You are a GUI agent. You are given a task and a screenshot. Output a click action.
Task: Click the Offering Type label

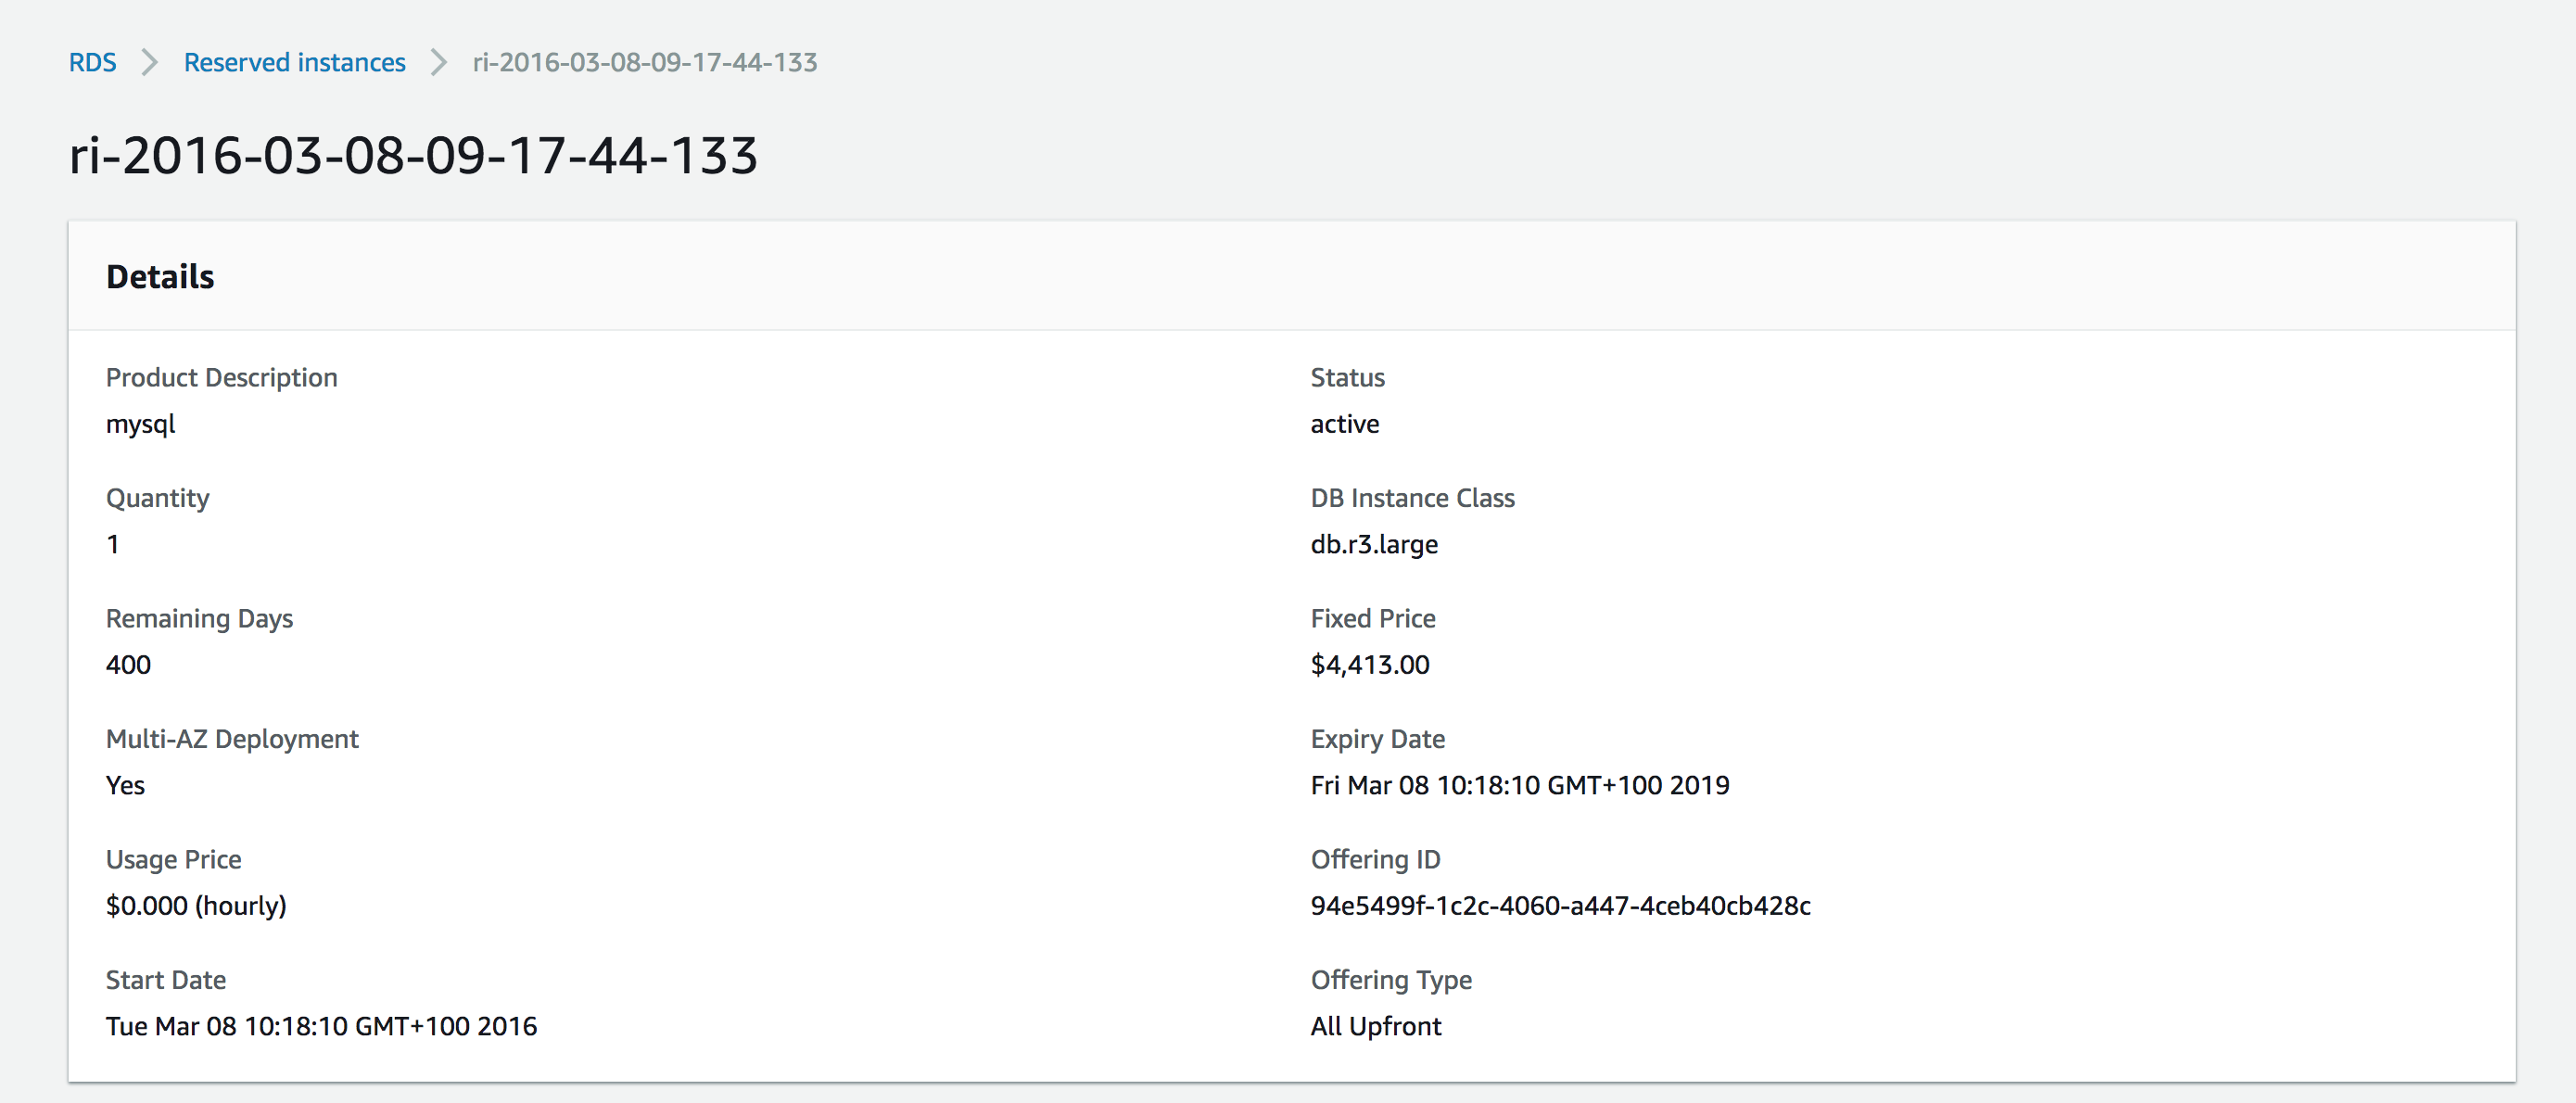click(1390, 980)
